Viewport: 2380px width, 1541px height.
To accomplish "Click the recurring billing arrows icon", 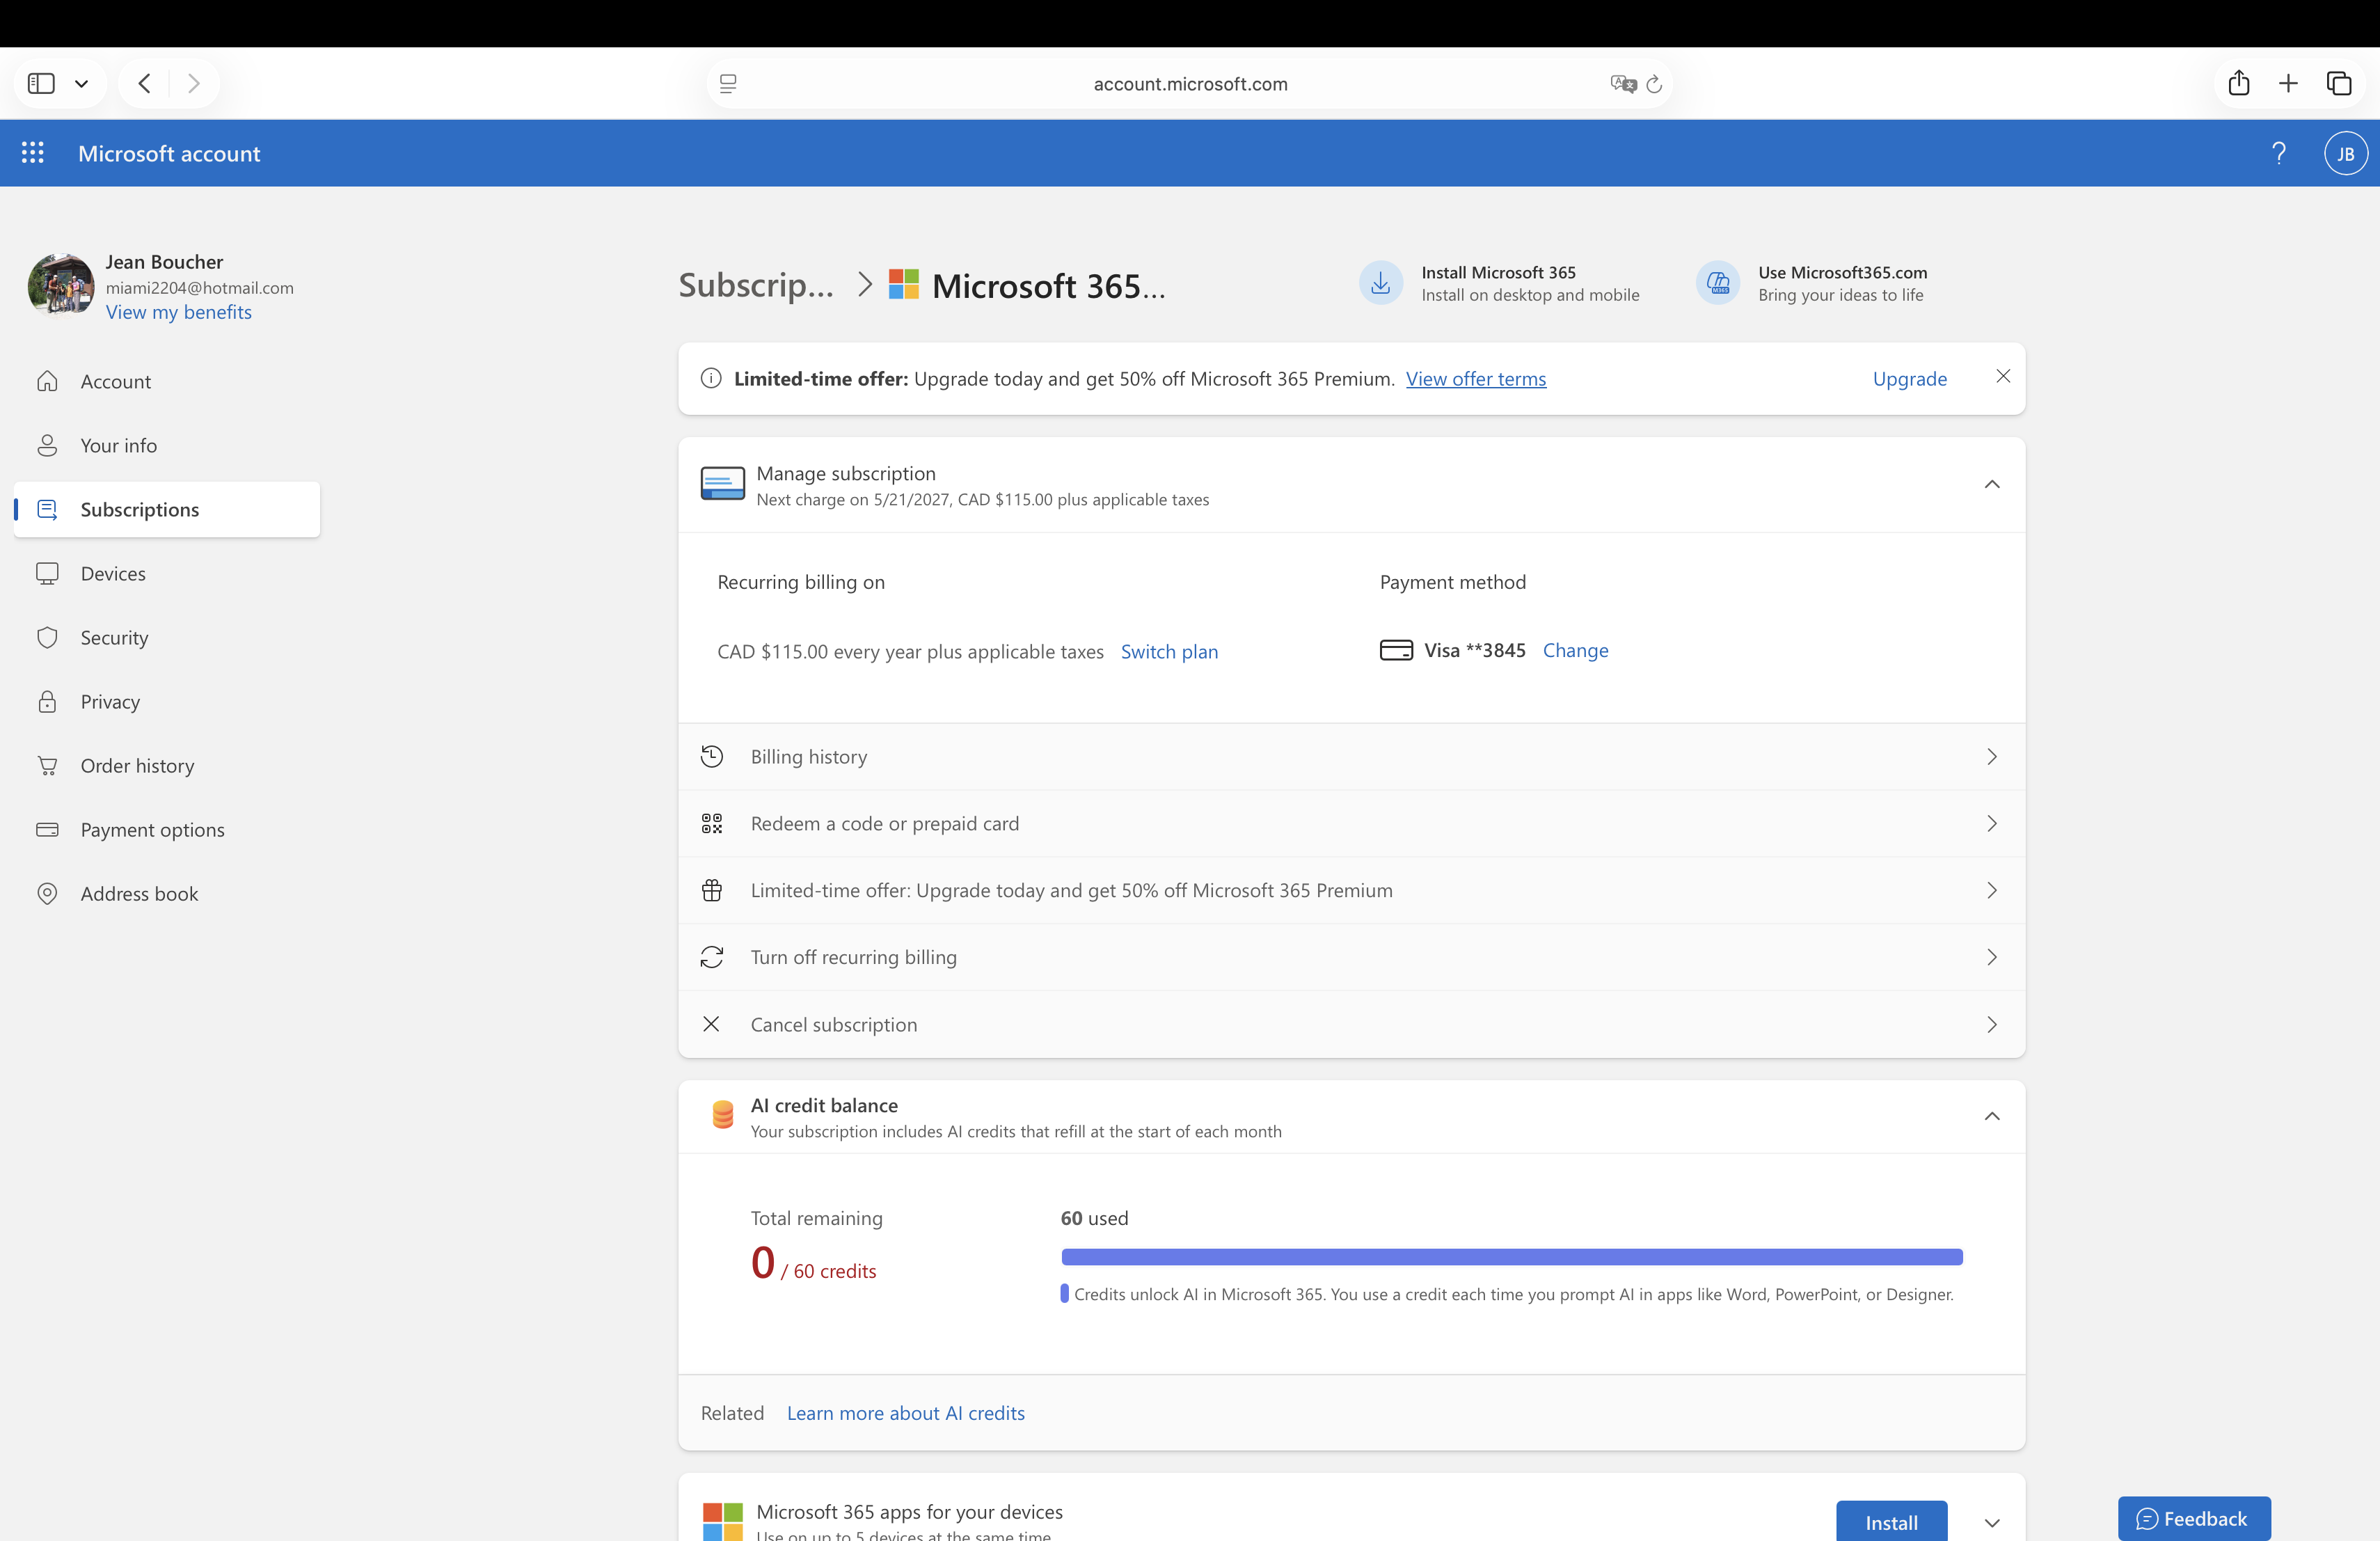I will point(712,957).
